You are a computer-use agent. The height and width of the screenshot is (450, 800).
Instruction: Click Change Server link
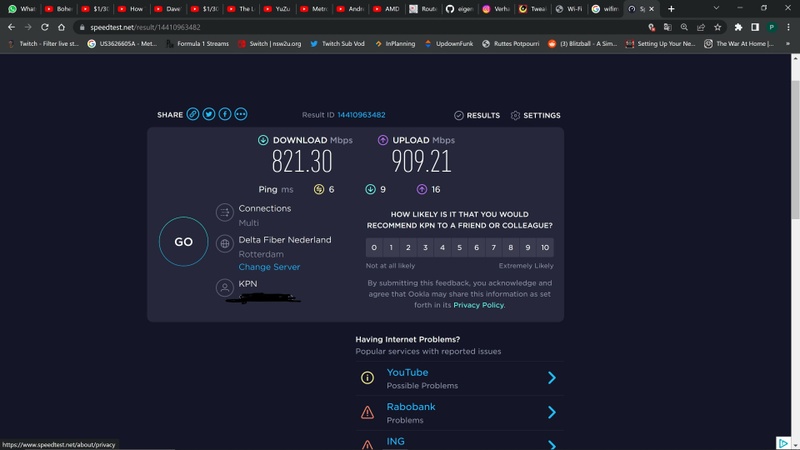(x=269, y=267)
